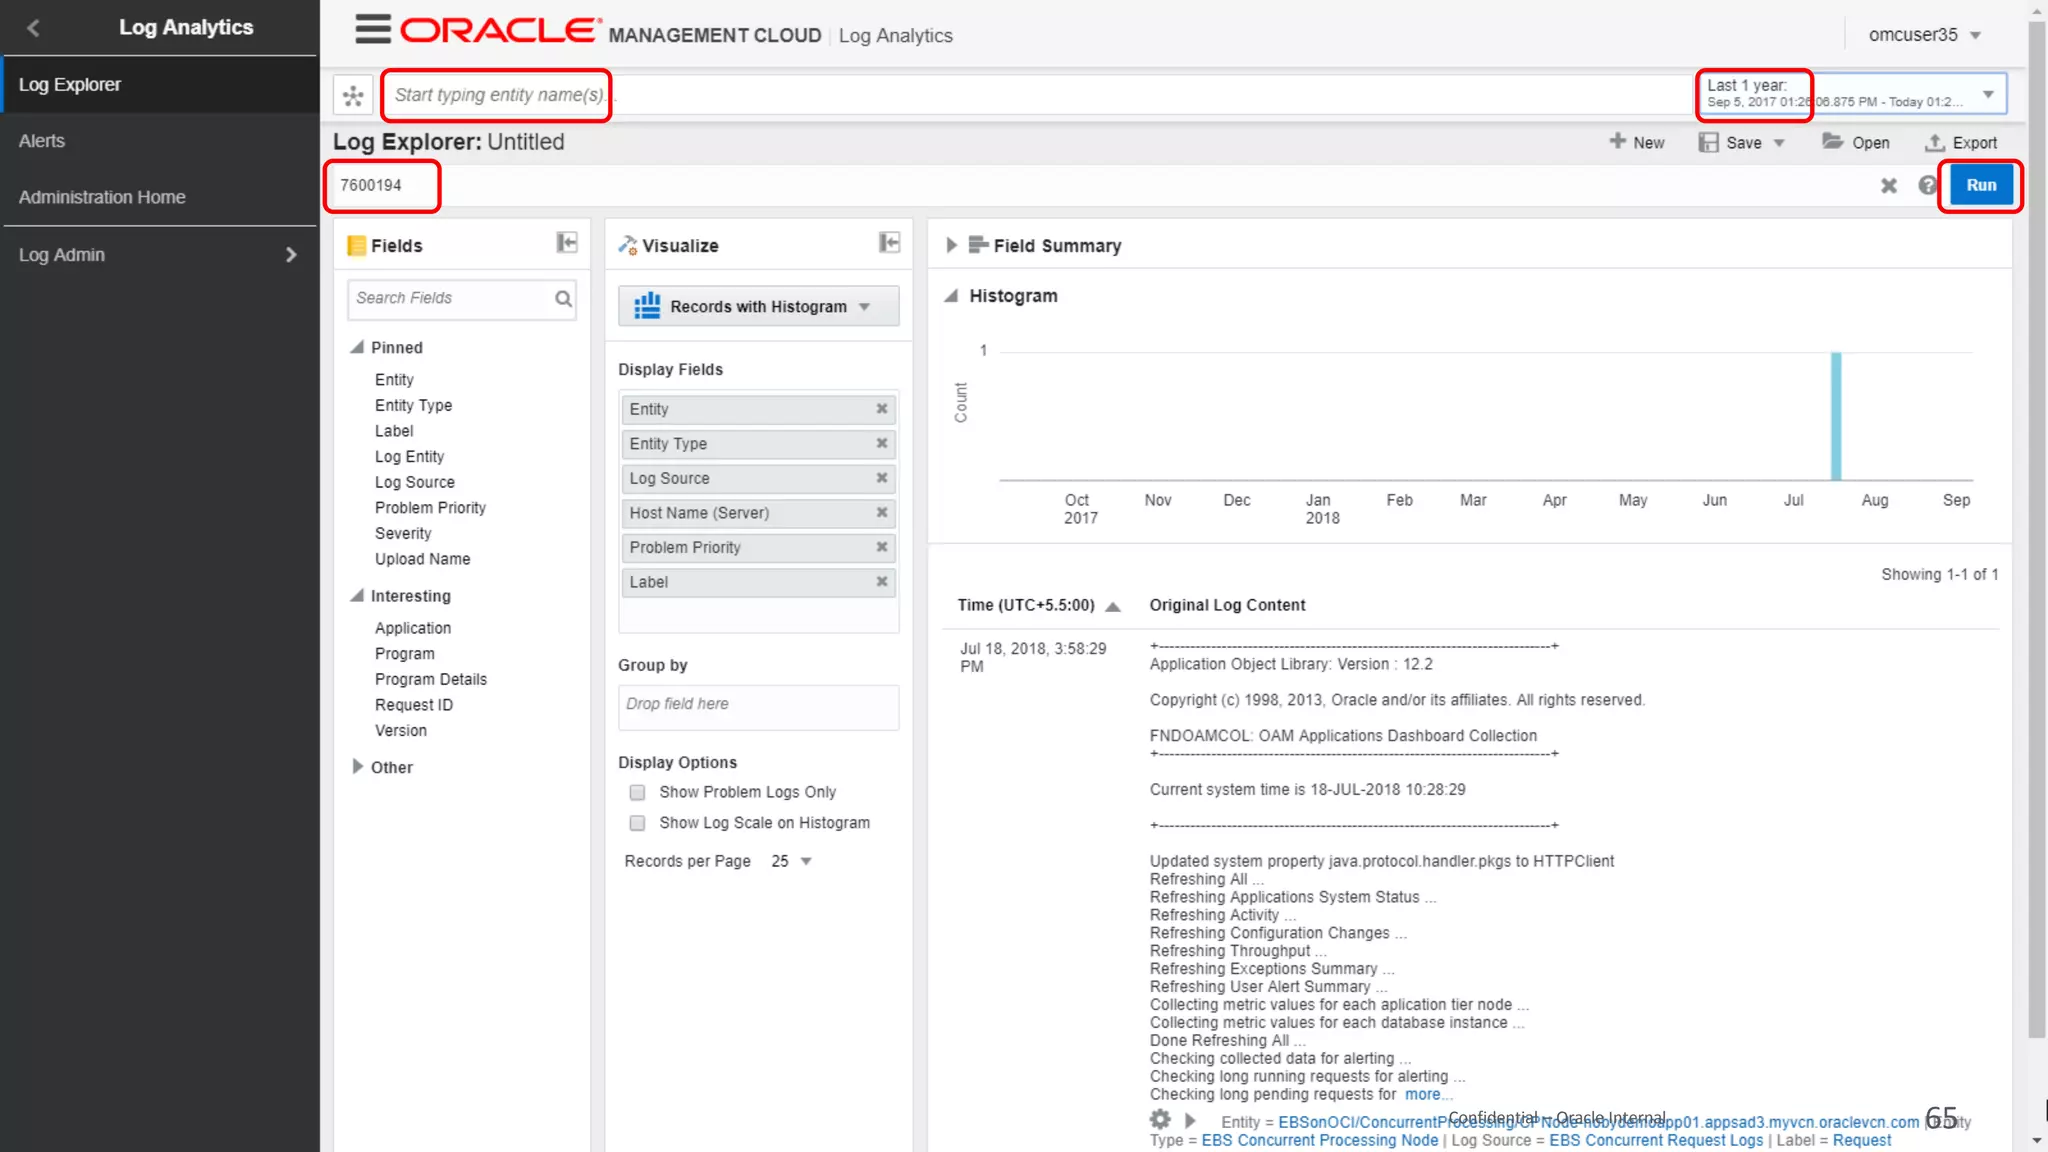Select Log Explorer in the sidebar

pos(160,84)
